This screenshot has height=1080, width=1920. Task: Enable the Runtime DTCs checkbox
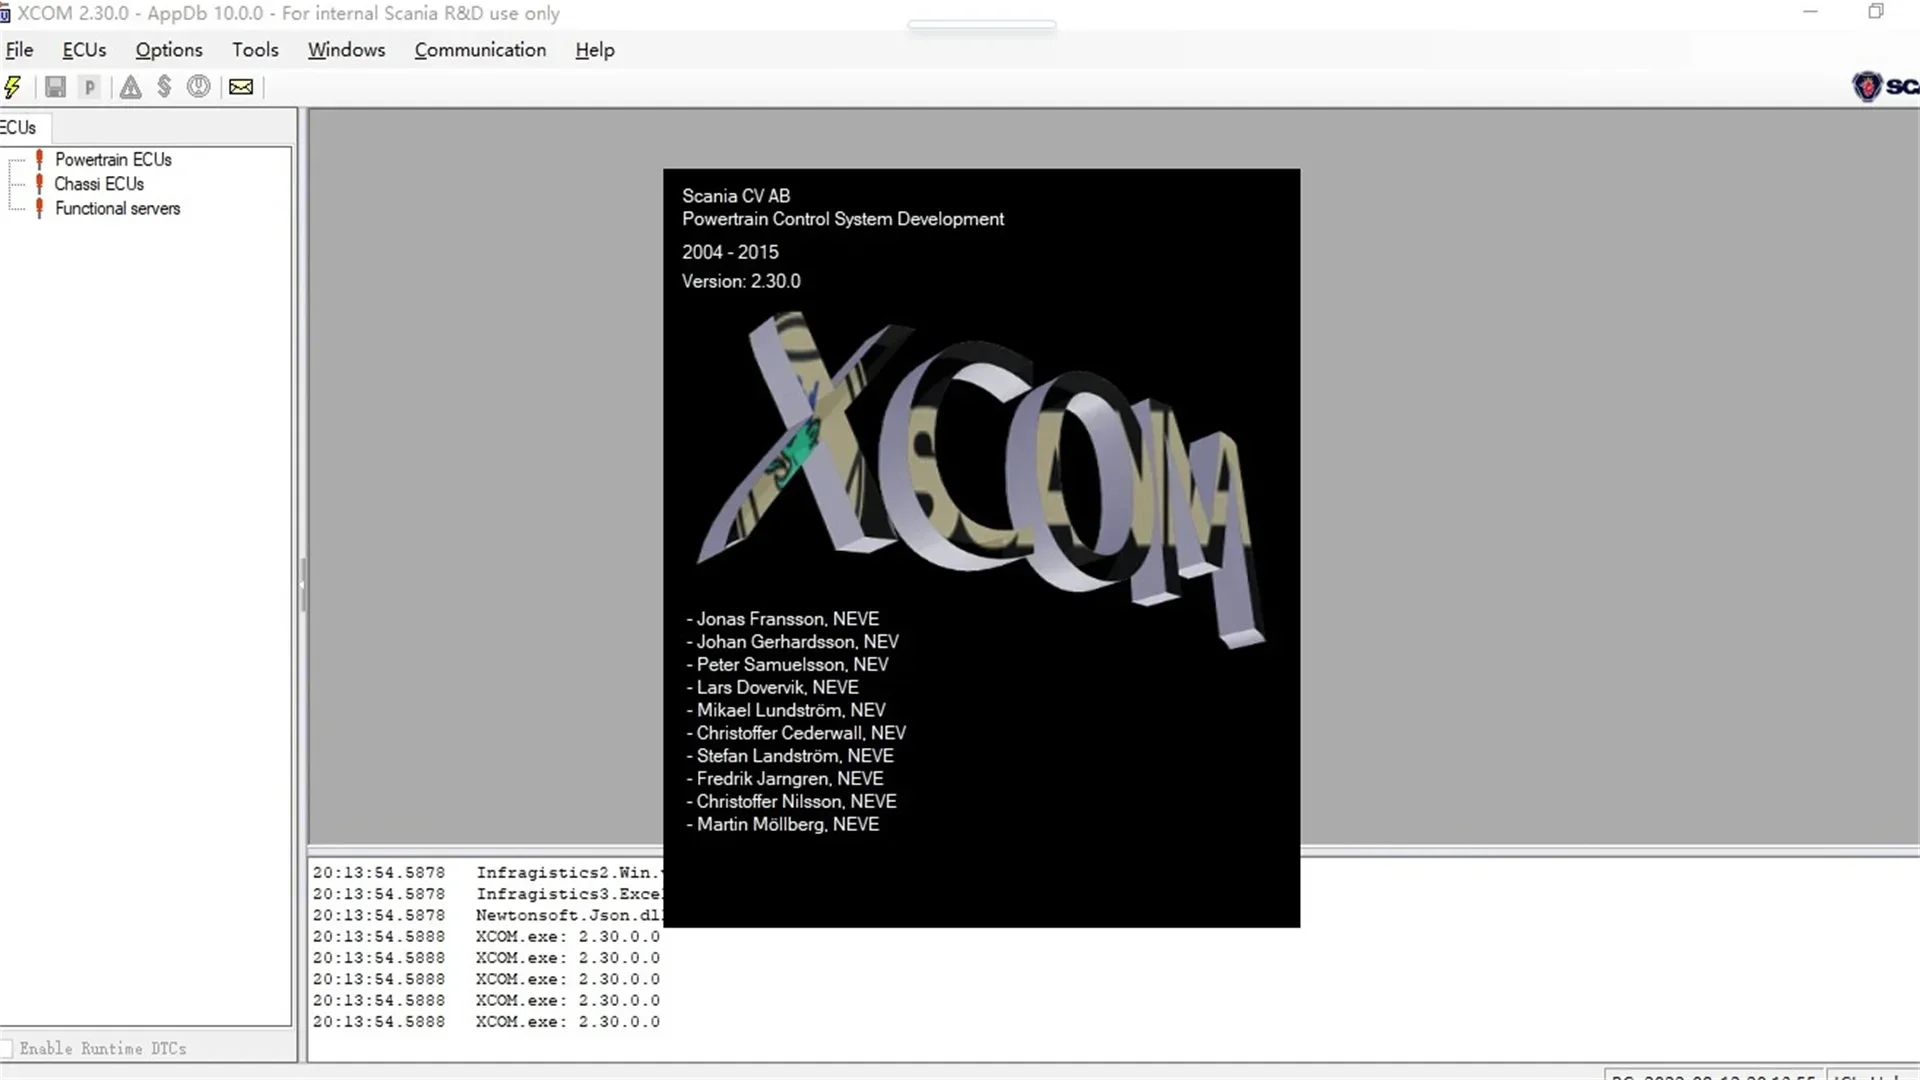pos(7,1048)
